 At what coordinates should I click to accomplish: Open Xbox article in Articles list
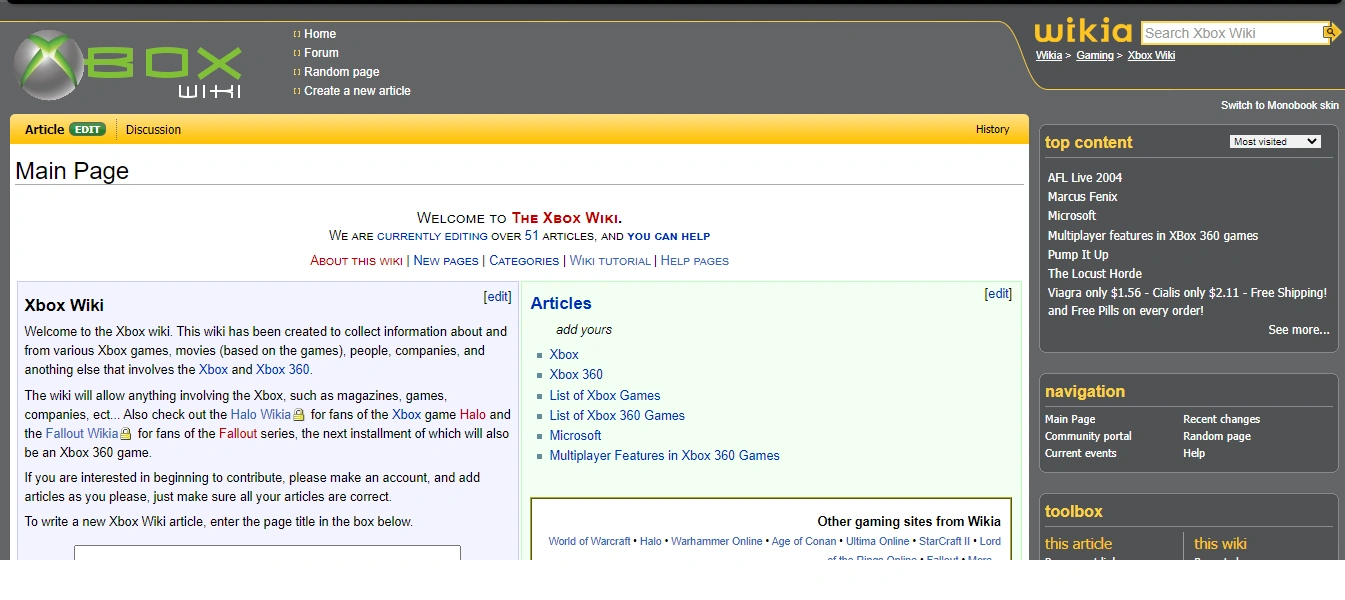click(564, 355)
